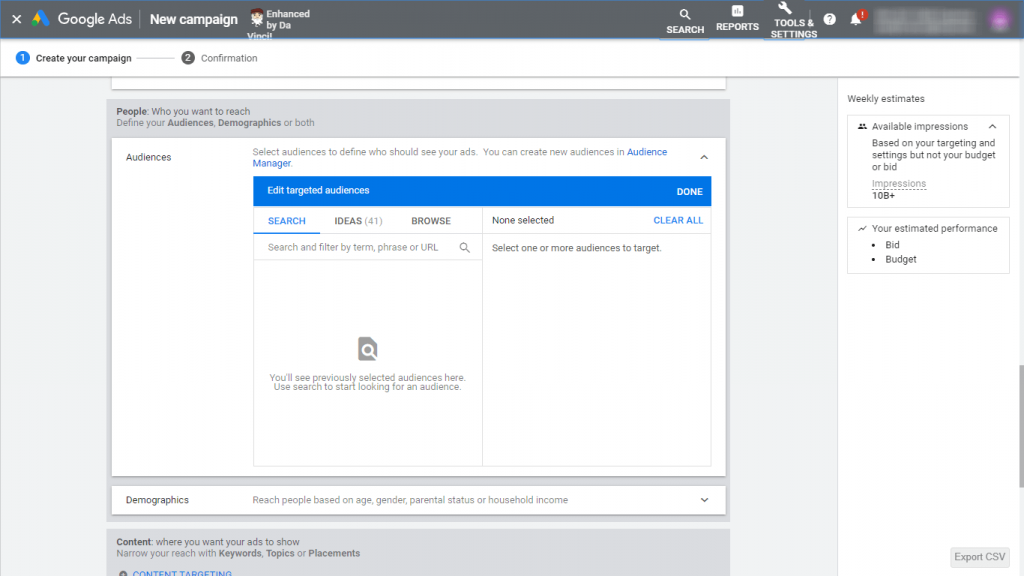
Task: Click the Help question mark icon
Action: tap(829, 20)
